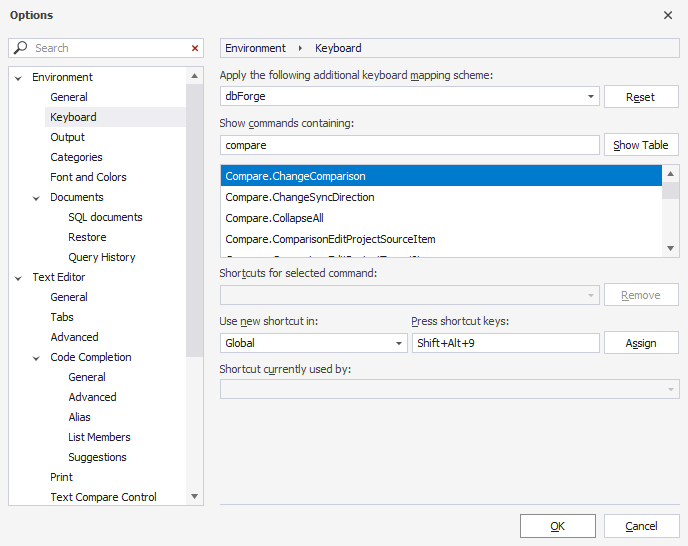Screen dimensions: 688x546
Task: Click the 'Press shortcut keys' input field
Action: coord(505,343)
